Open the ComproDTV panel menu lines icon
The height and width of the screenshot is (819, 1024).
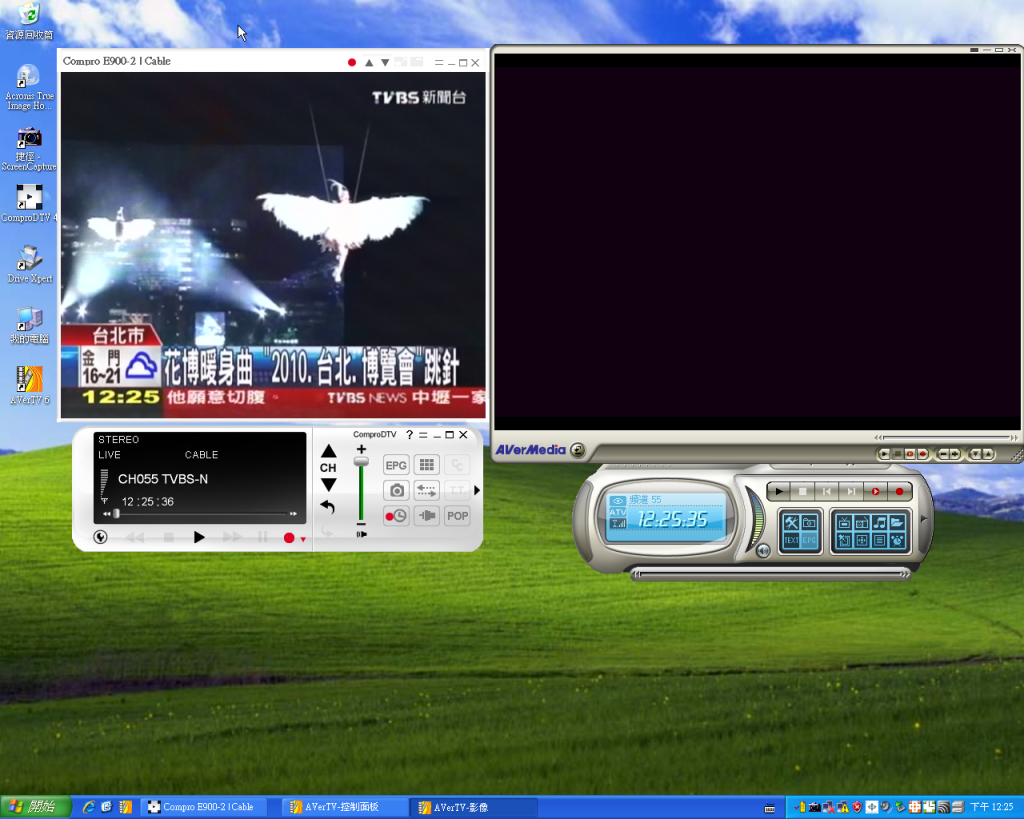[x=423, y=434]
